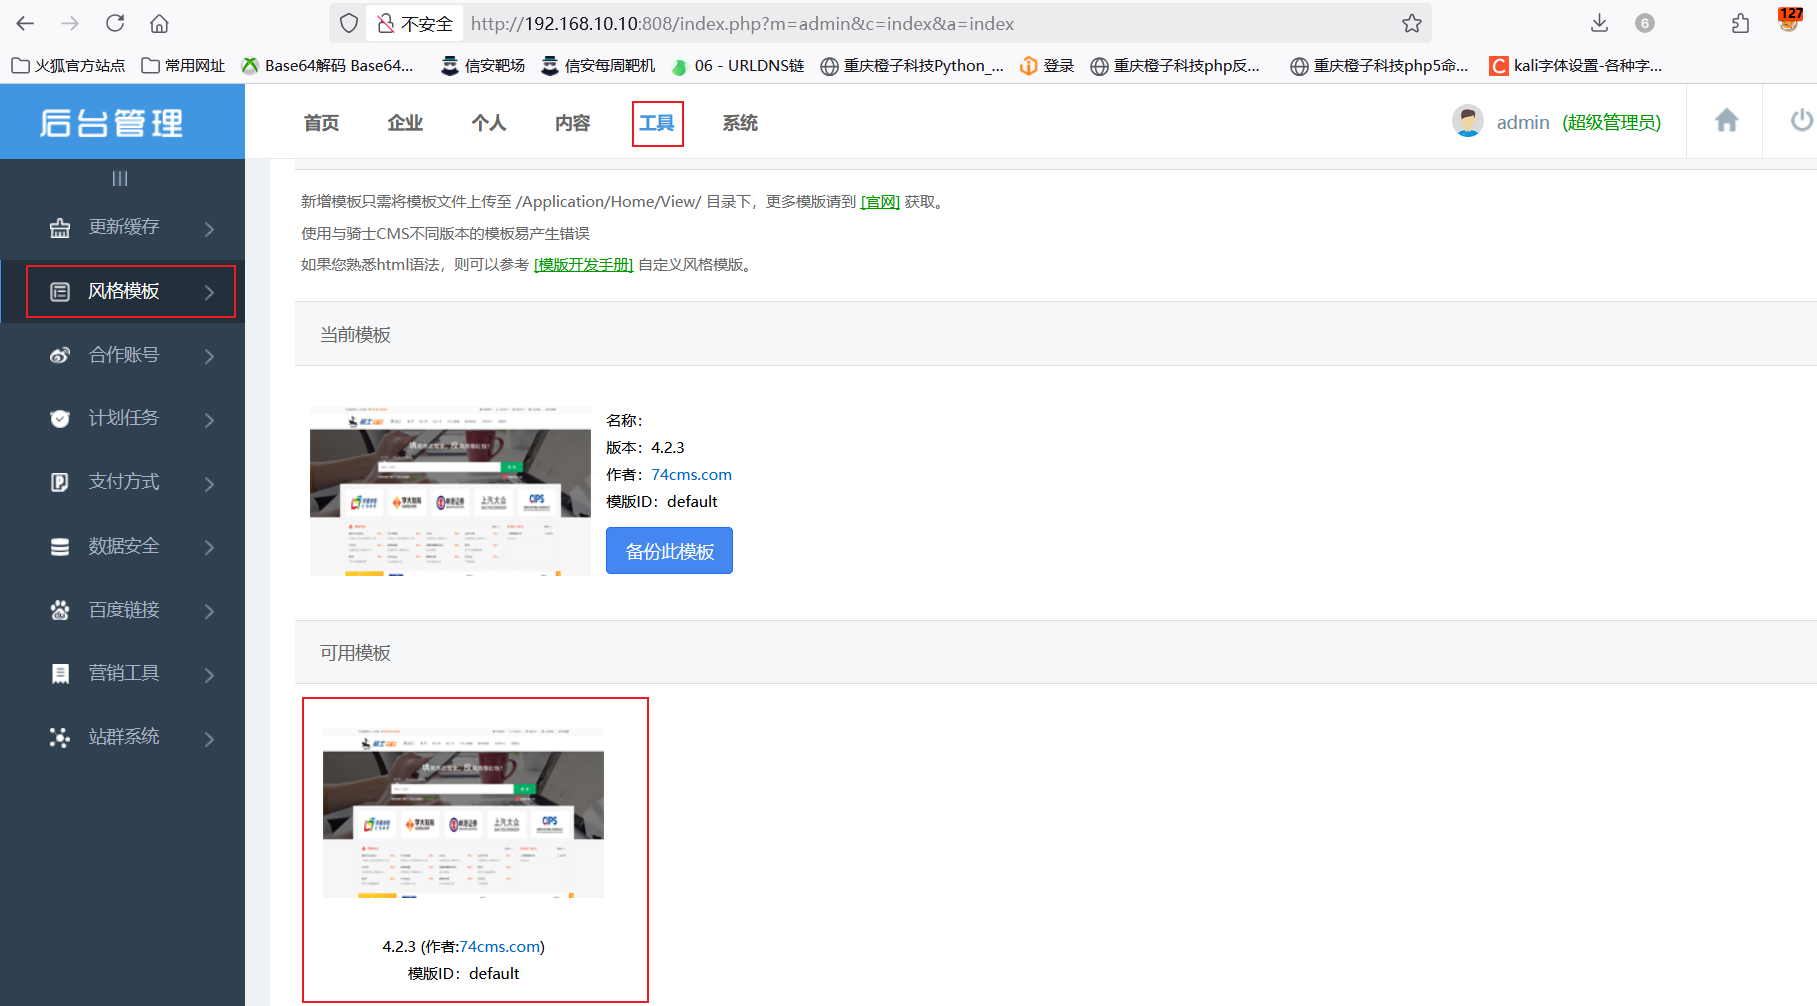Viewport: 1817px width, 1006px height.
Task: Bookmark this page with the star icon
Action: pyautogui.click(x=1411, y=23)
